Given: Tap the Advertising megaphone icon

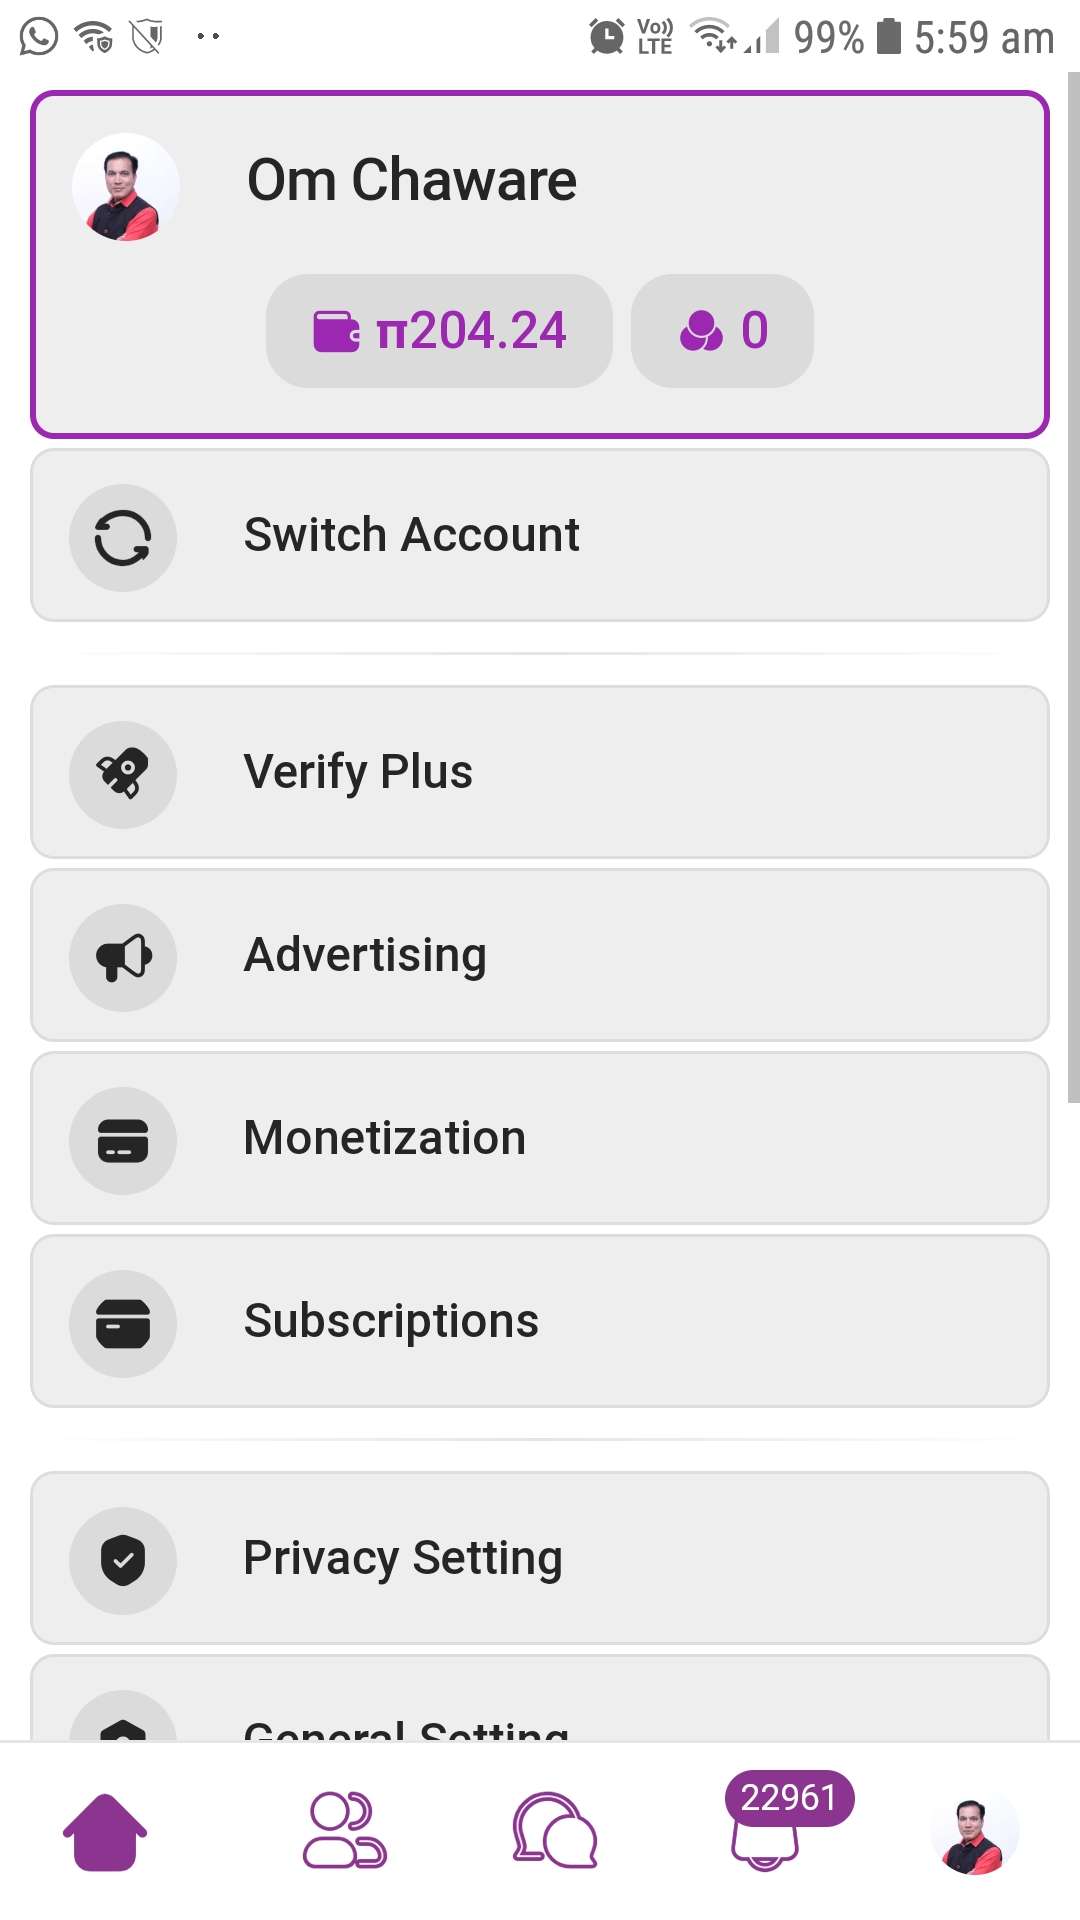Looking at the screenshot, I should click(123, 957).
